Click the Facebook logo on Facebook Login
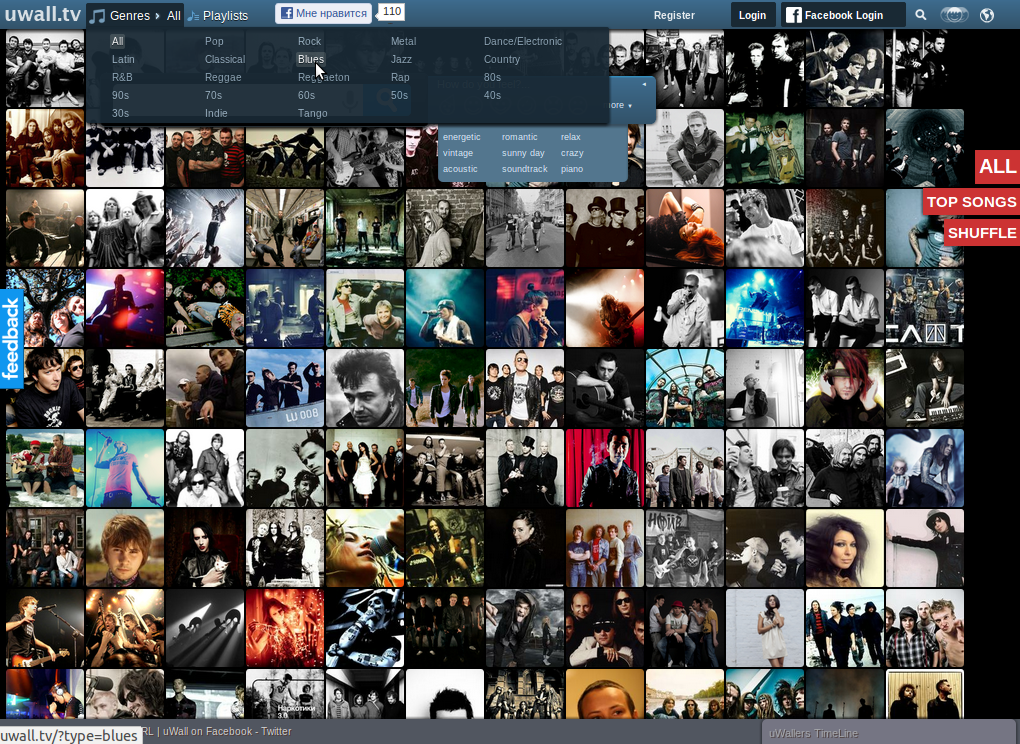This screenshot has height=744, width=1020. pos(793,15)
